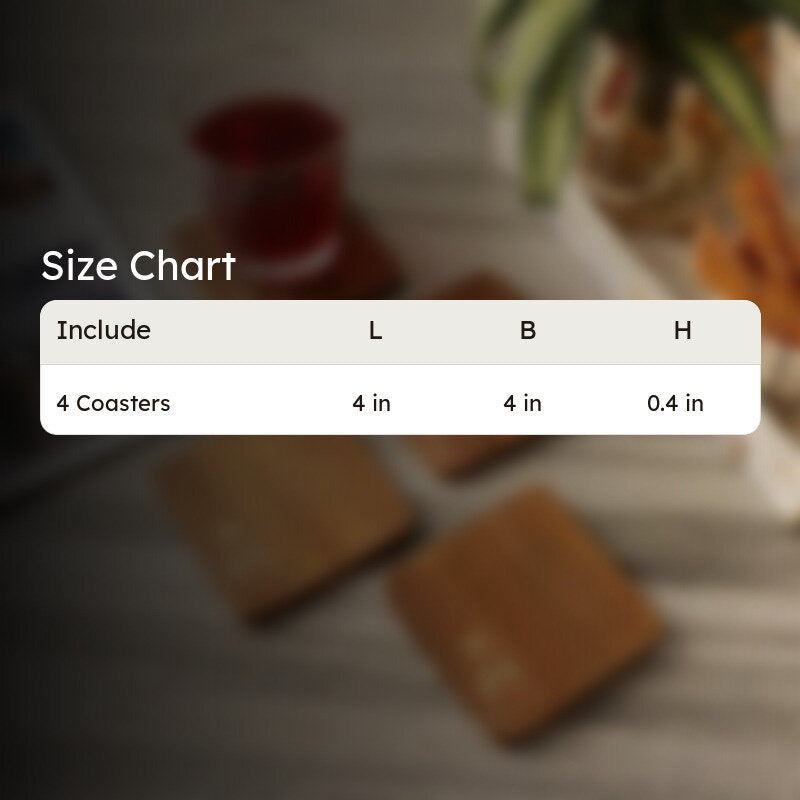
Task: Click the H column header
Action: coord(683,331)
